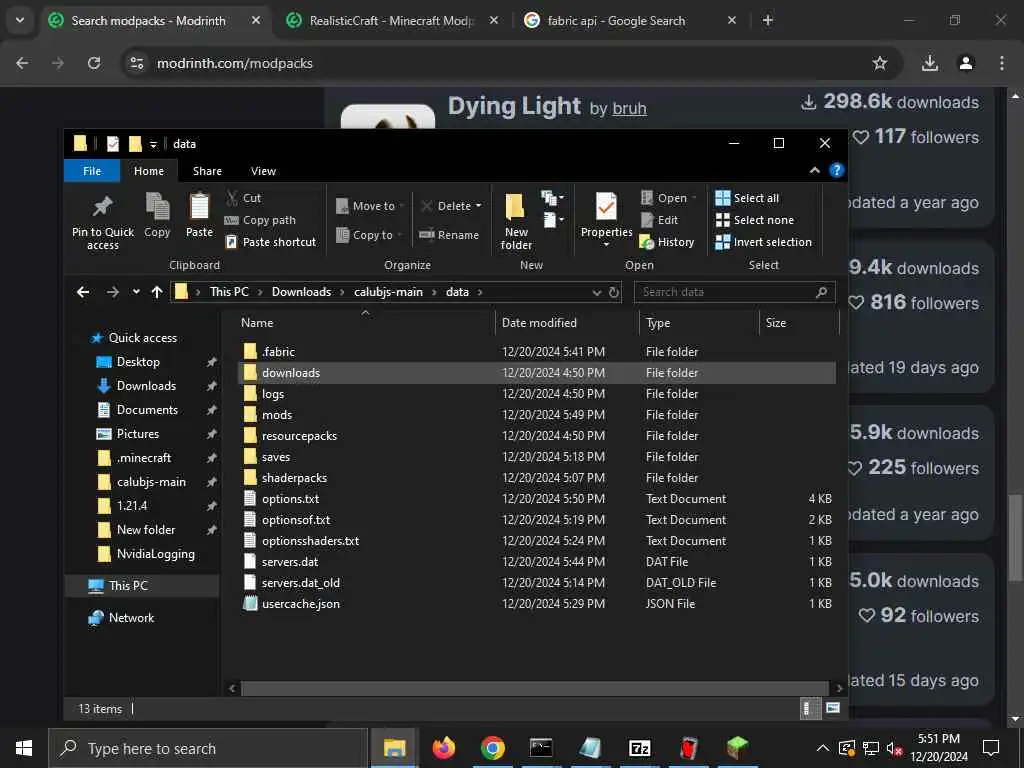Switch to the View ribbon tab
Viewport: 1024px width, 768px height.
pyautogui.click(x=263, y=171)
